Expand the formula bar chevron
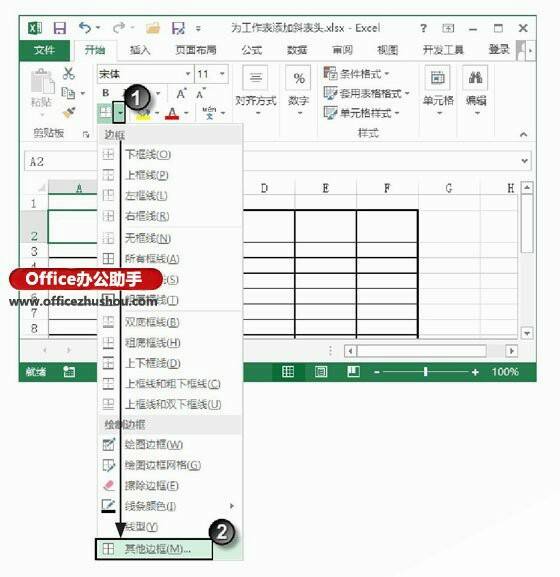This screenshot has width=560, height=577. [x=524, y=161]
